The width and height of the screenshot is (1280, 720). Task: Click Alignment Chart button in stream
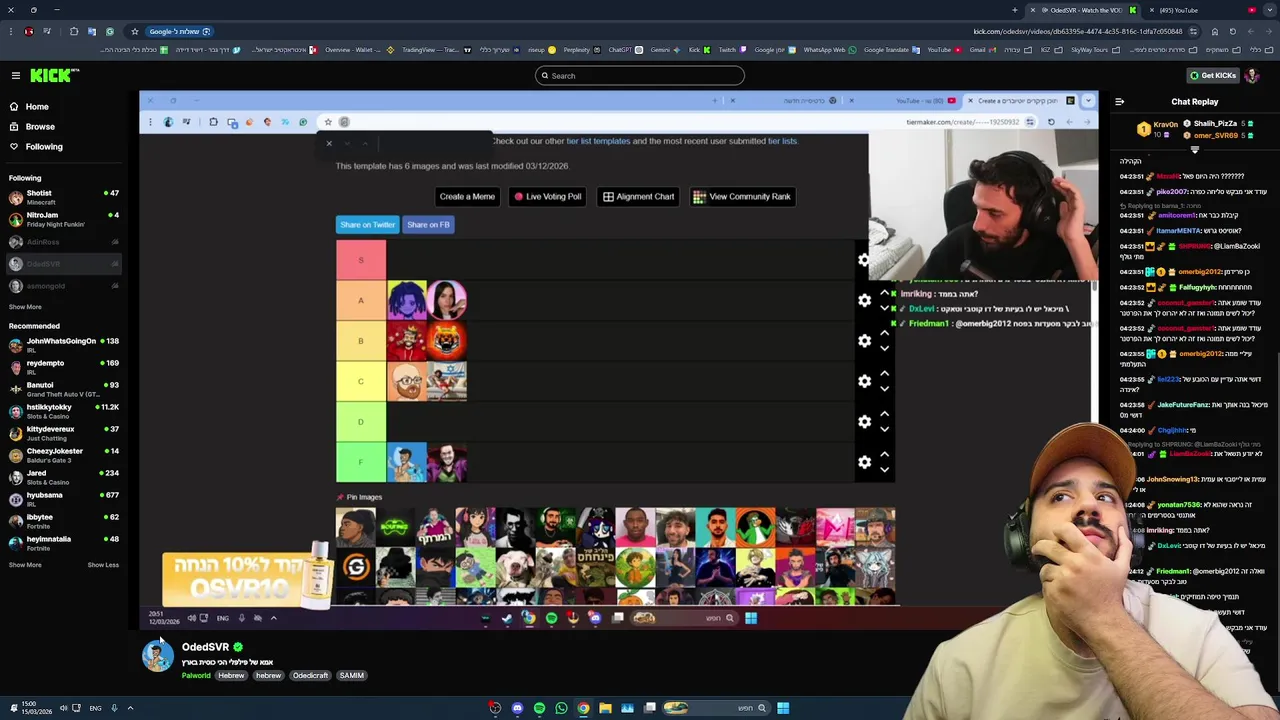[638, 196]
